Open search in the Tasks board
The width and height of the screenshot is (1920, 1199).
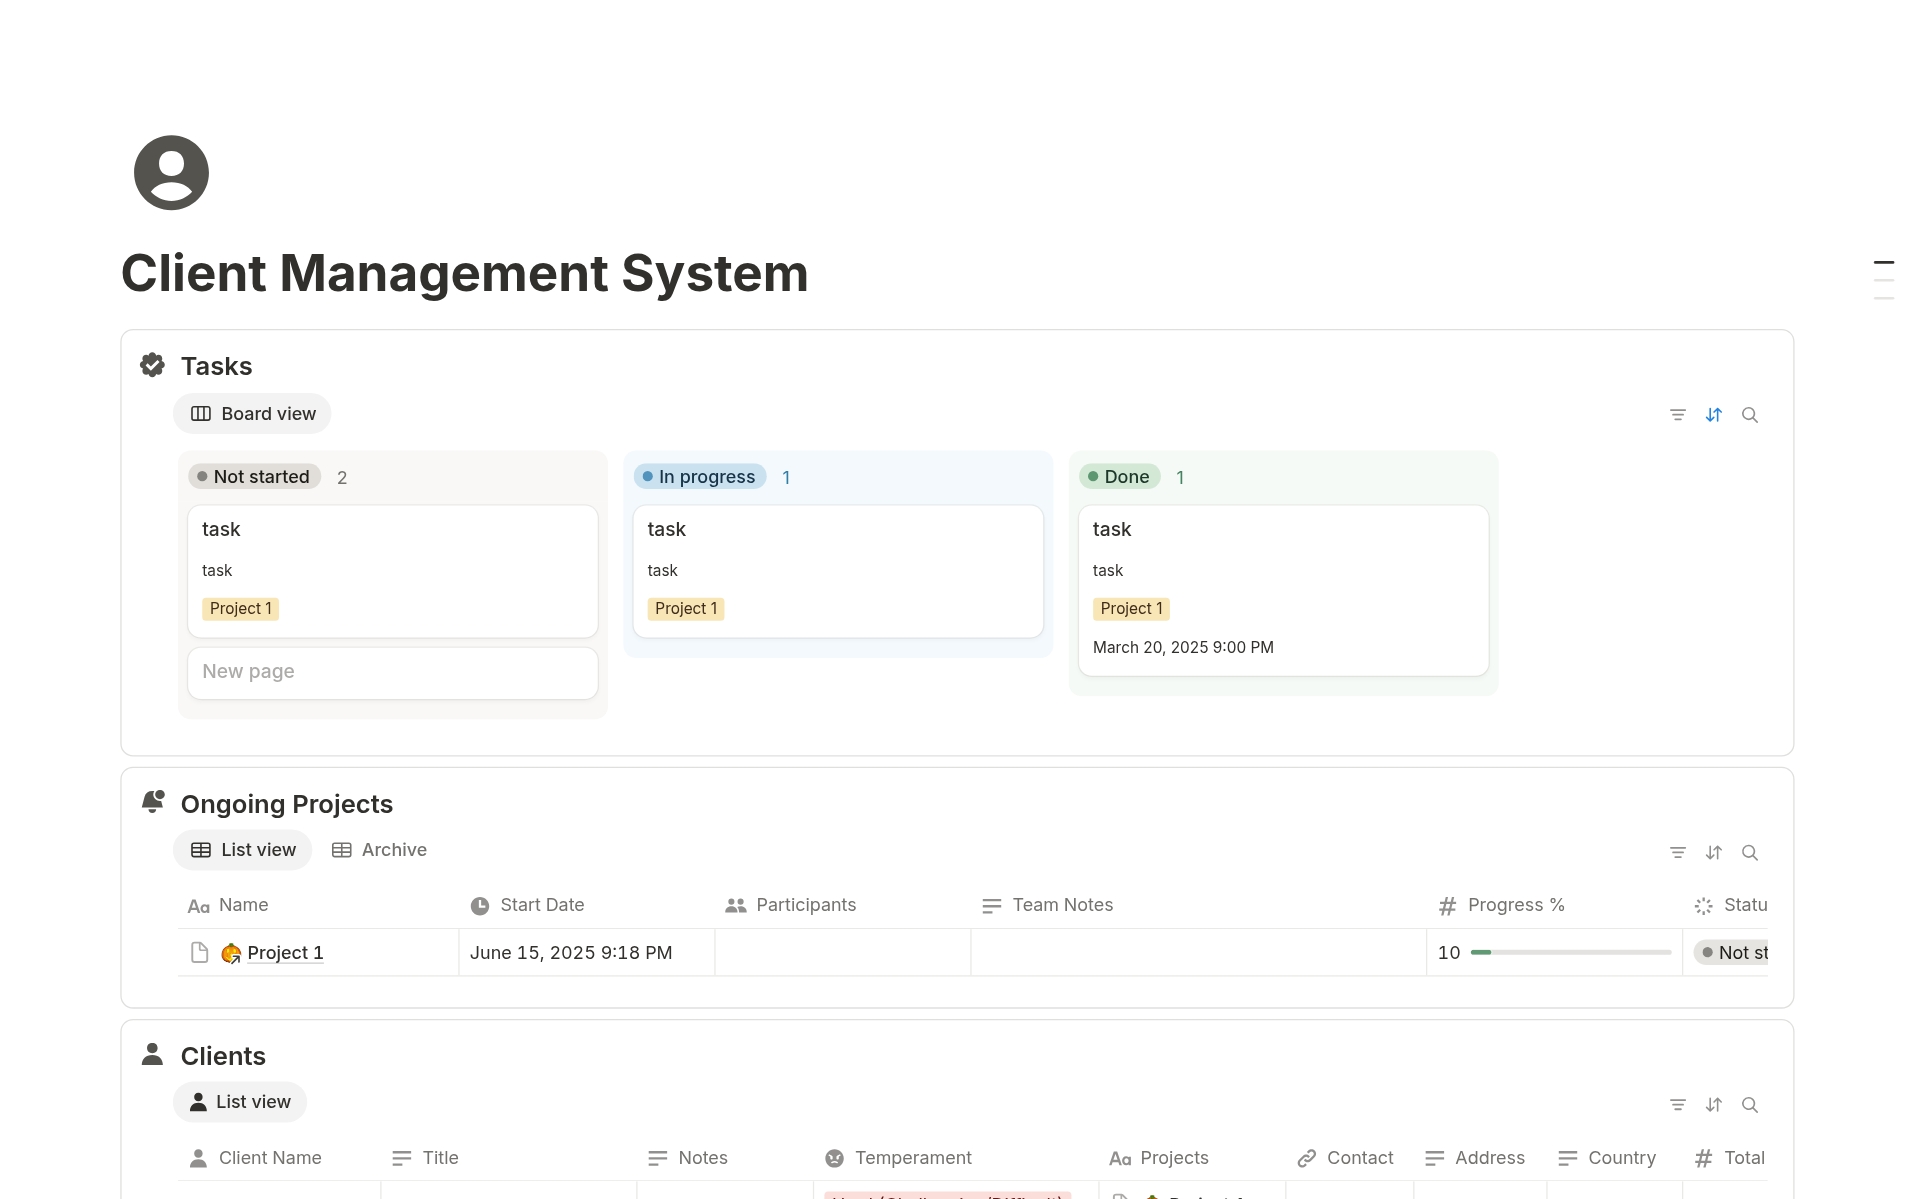click(1749, 415)
